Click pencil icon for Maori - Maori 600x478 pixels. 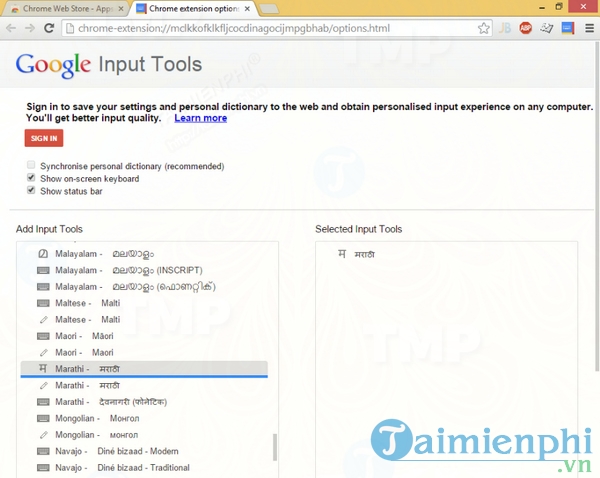[x=44, y=352]
